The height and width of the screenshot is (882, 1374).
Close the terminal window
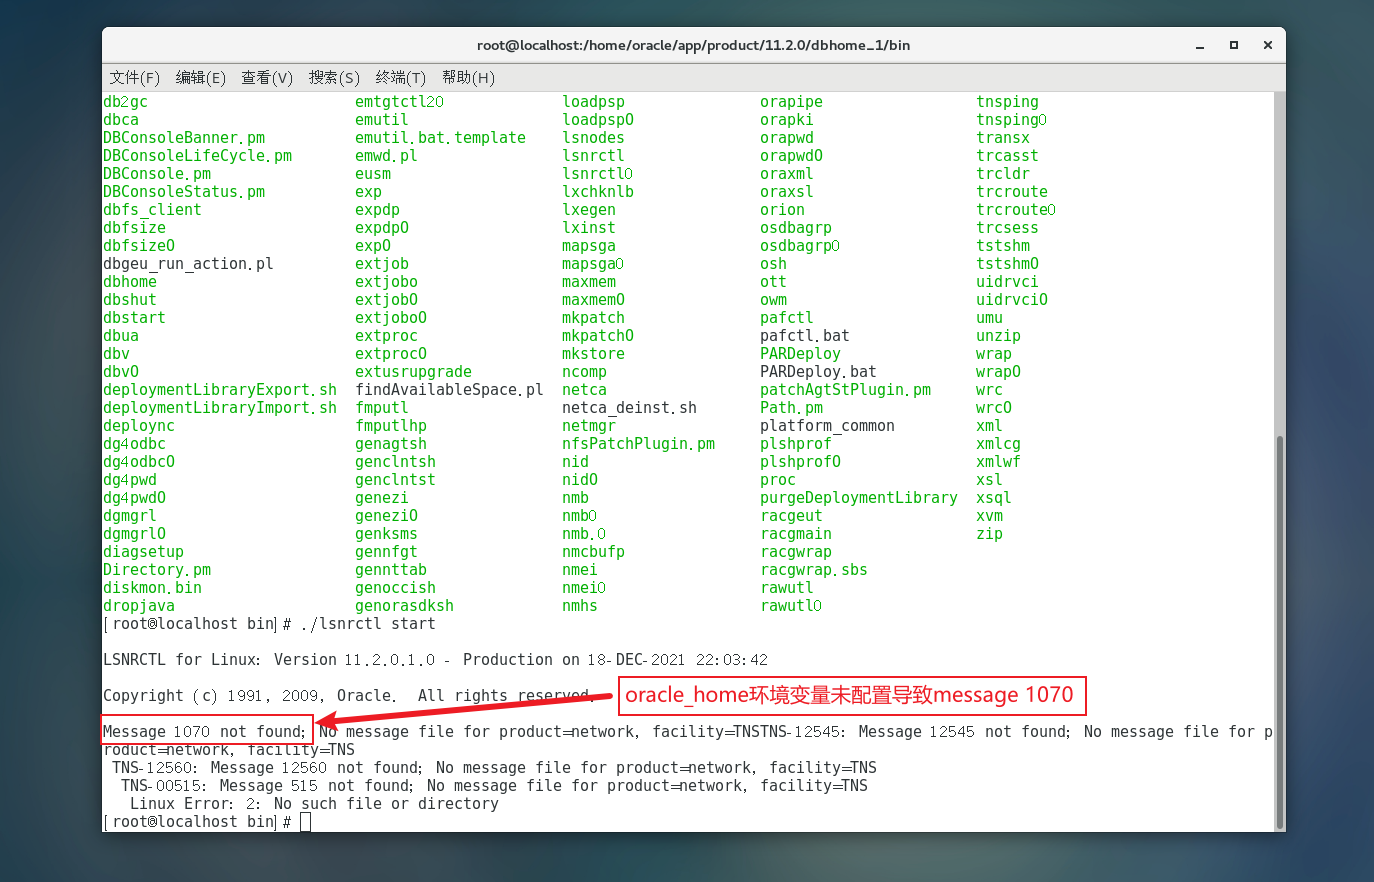[1268, 45]
